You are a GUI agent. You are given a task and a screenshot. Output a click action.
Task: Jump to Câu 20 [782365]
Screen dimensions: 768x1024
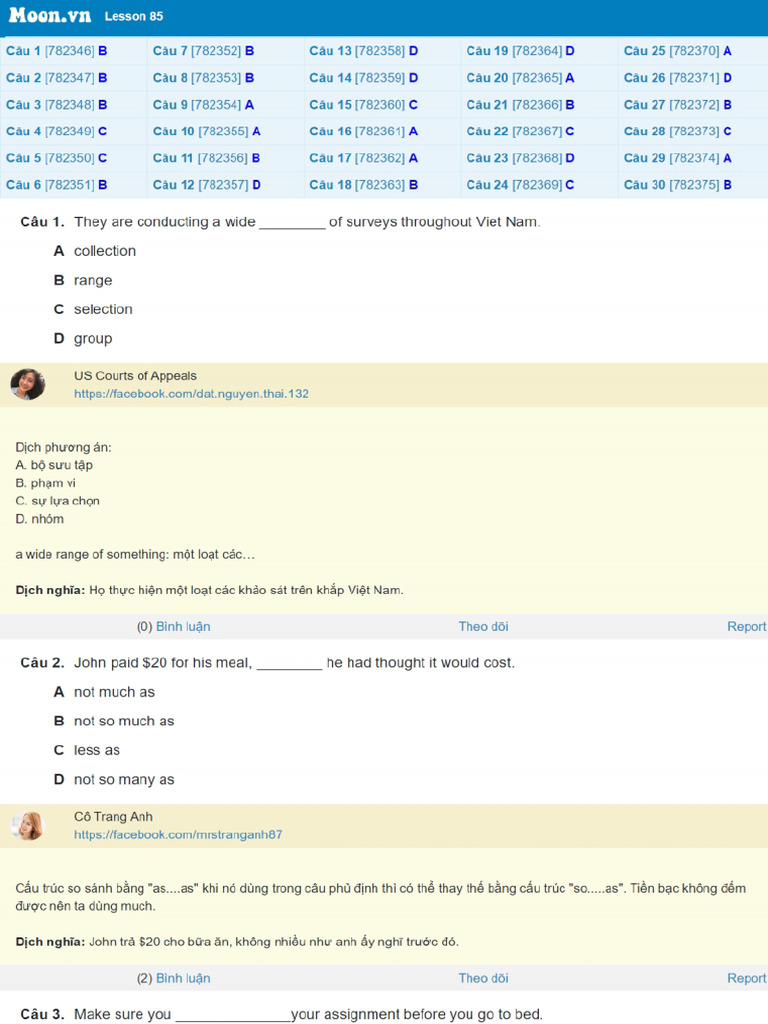[520, 78]
